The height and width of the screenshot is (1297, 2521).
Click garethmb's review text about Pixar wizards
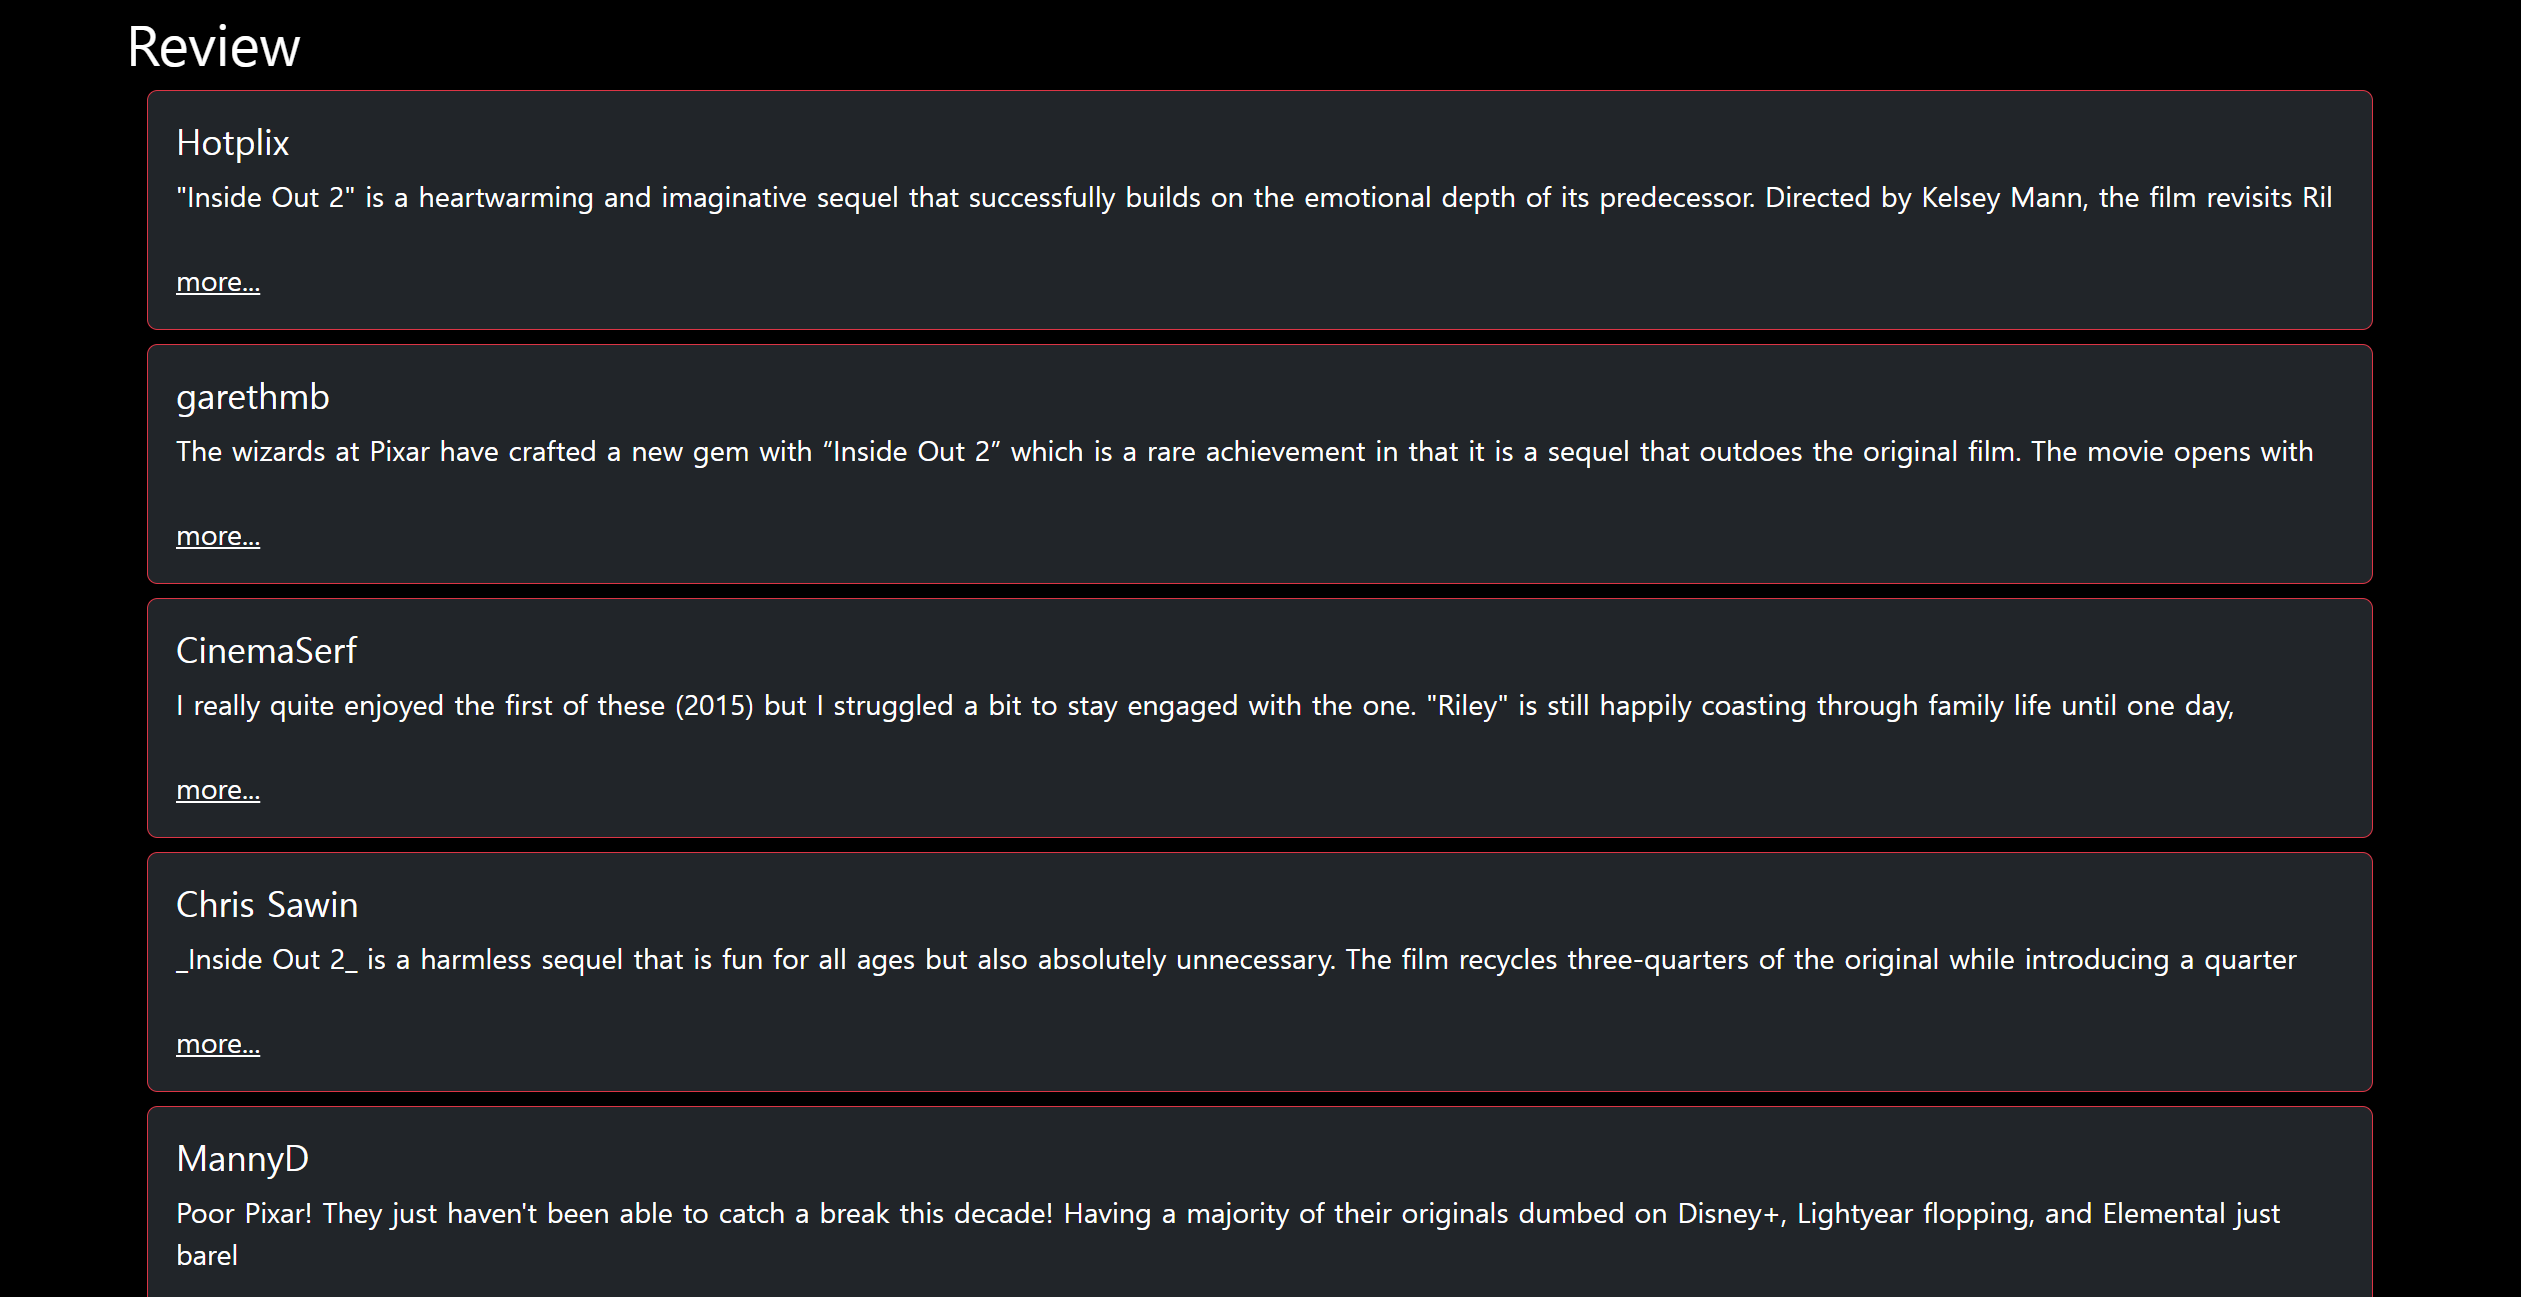1245,452
